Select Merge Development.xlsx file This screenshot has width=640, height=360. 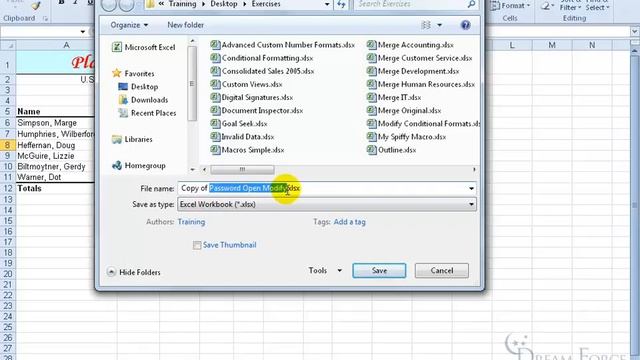click(x=413, y=71)
